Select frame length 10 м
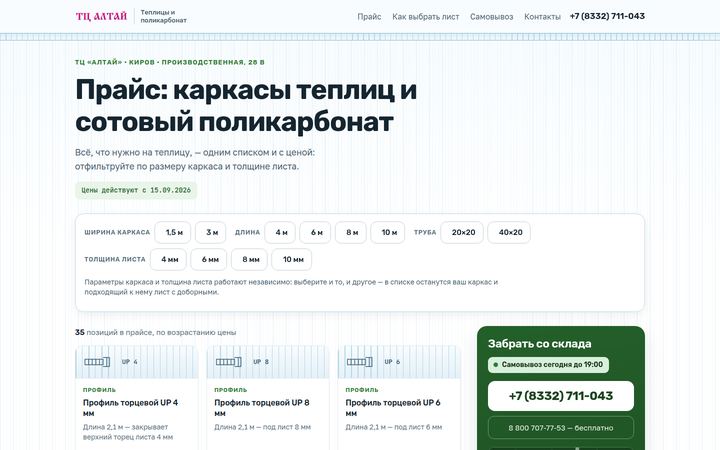The image size is (720, 450). pos(388,232)
